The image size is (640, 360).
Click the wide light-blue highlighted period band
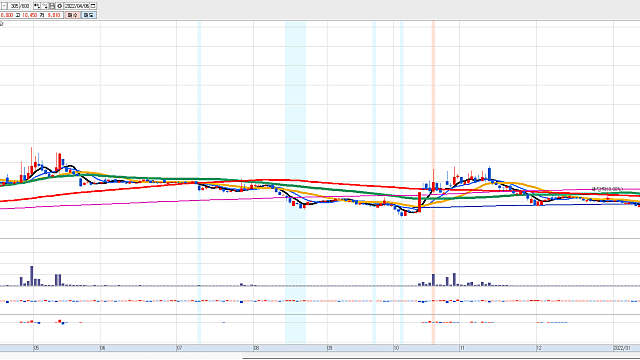295,182
